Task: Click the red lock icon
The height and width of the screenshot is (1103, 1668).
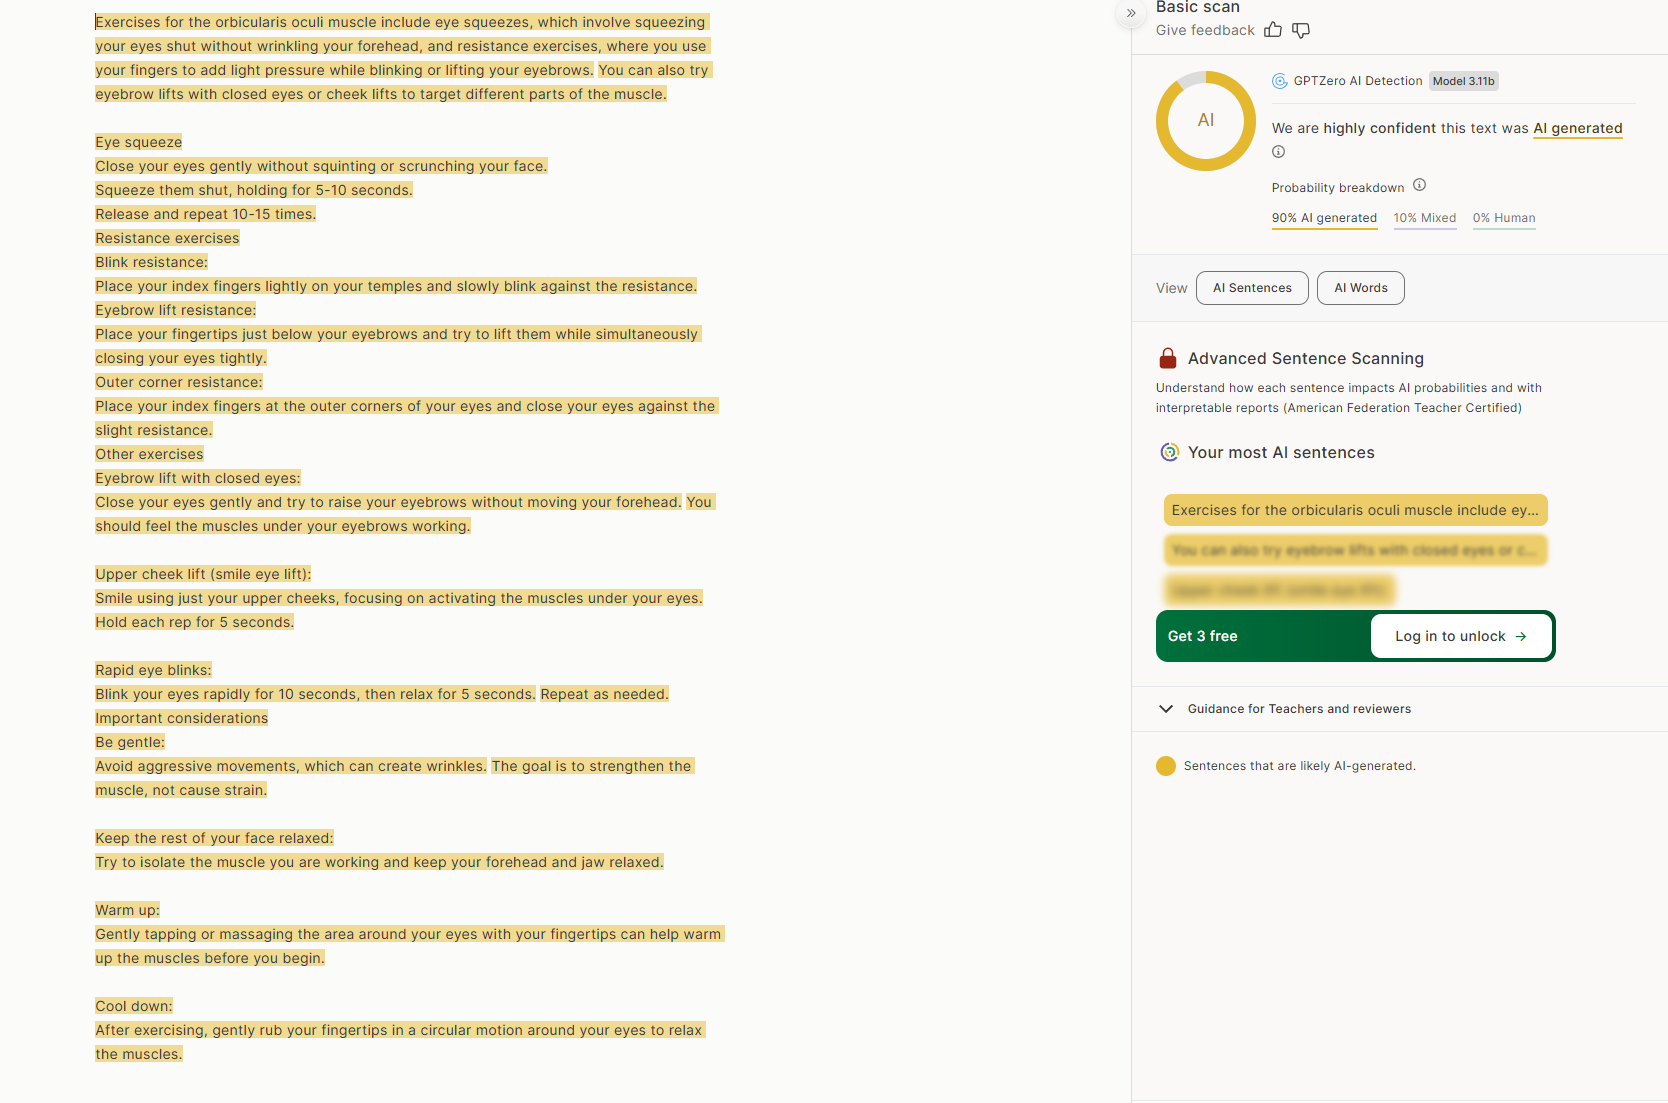Action: [x=1167, y=358]
